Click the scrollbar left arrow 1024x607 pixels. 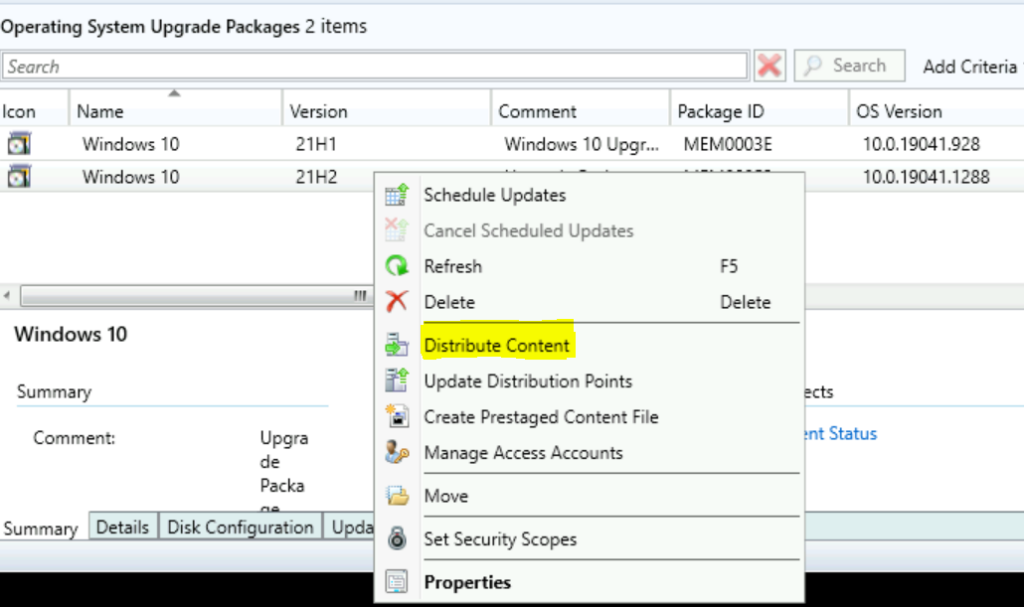coord(7,295)
